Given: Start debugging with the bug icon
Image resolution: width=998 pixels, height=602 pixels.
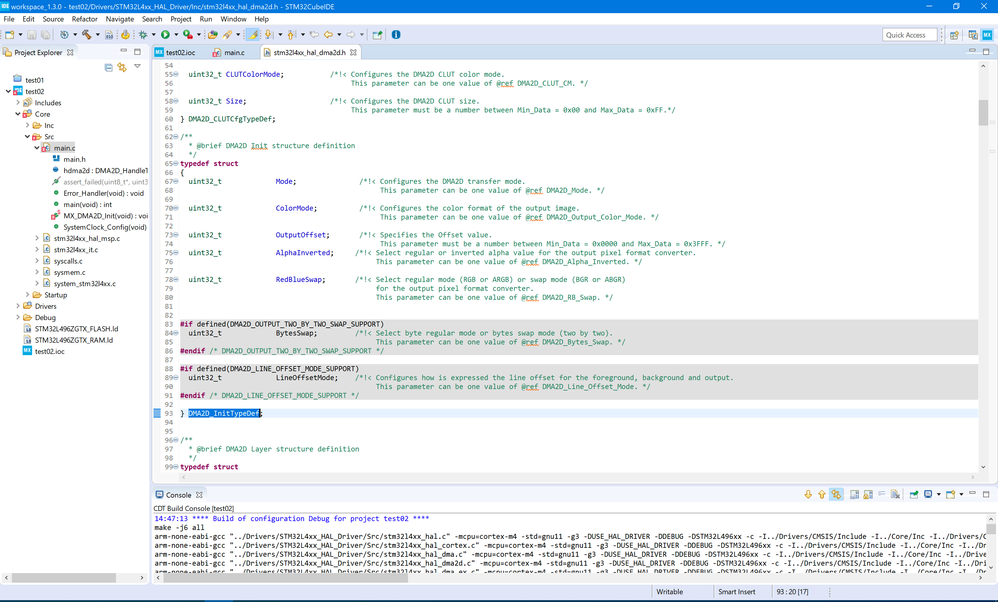Looking at the screenshot, I should [143, 35].
